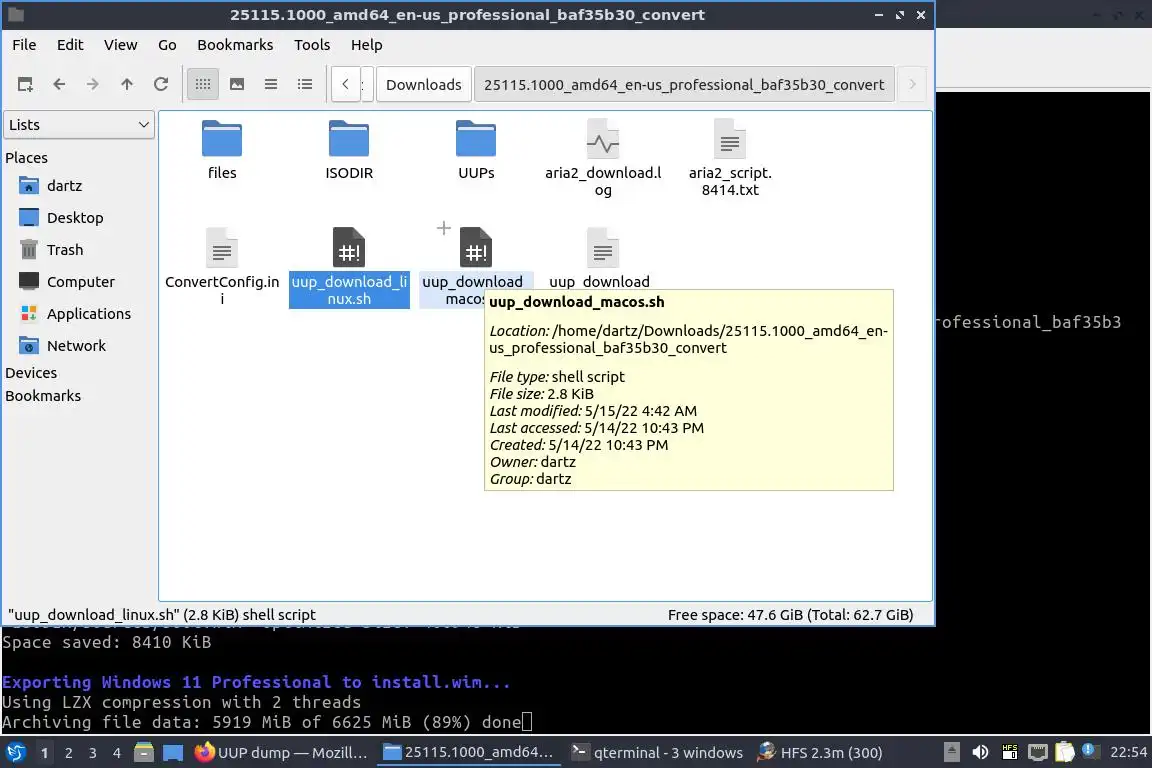
Task: Select the uup_download_linux.sh script icon
Action: (x=349, y=248)
